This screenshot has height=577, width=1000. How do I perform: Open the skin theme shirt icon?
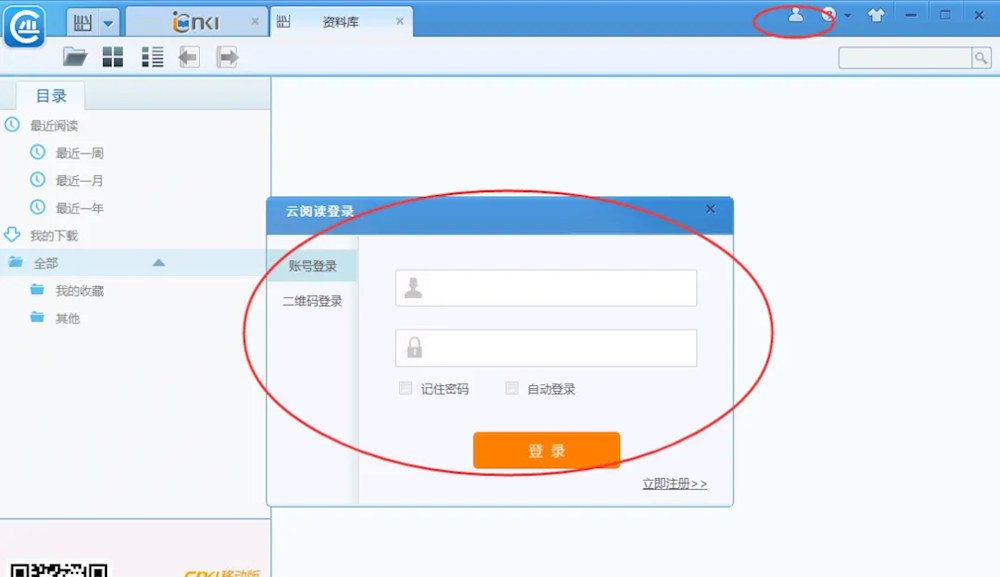876,16
